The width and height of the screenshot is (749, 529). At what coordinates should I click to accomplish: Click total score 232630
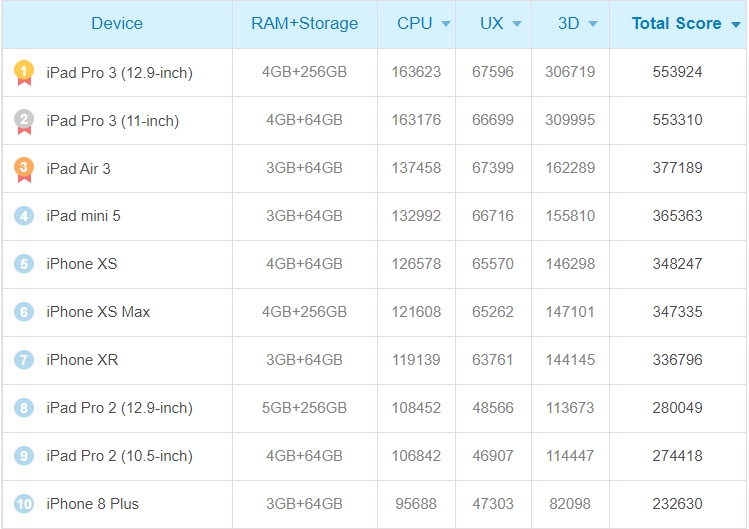677,504
